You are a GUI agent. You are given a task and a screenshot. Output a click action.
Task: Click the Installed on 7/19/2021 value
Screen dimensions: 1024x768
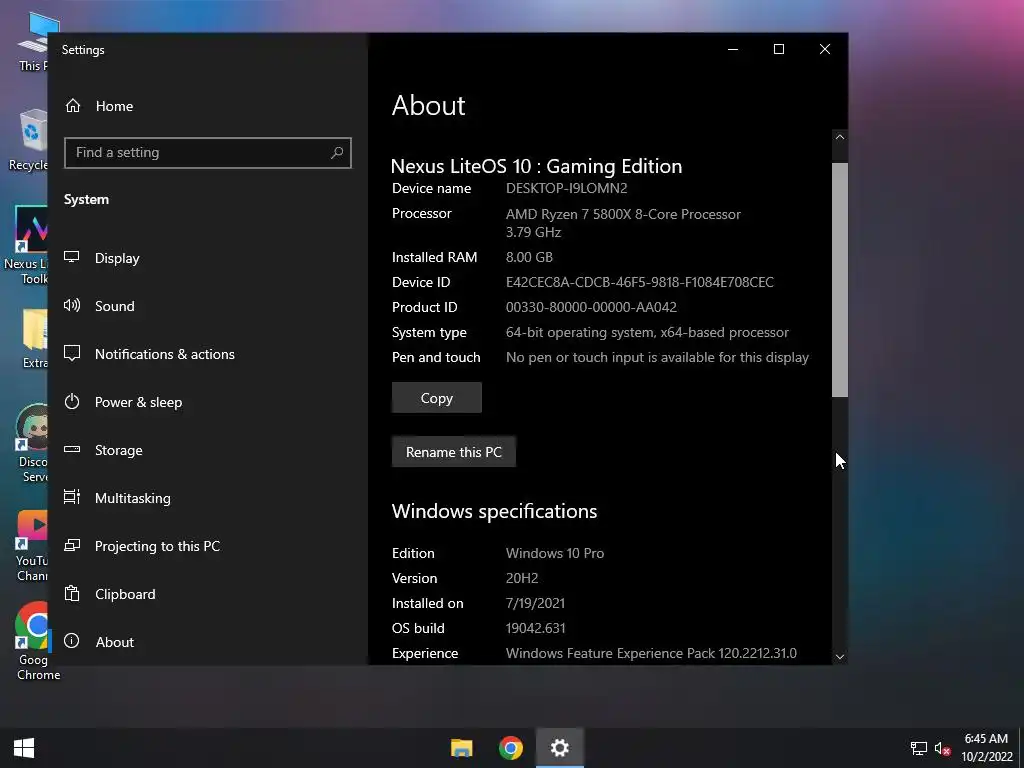(x=535, y=603)
